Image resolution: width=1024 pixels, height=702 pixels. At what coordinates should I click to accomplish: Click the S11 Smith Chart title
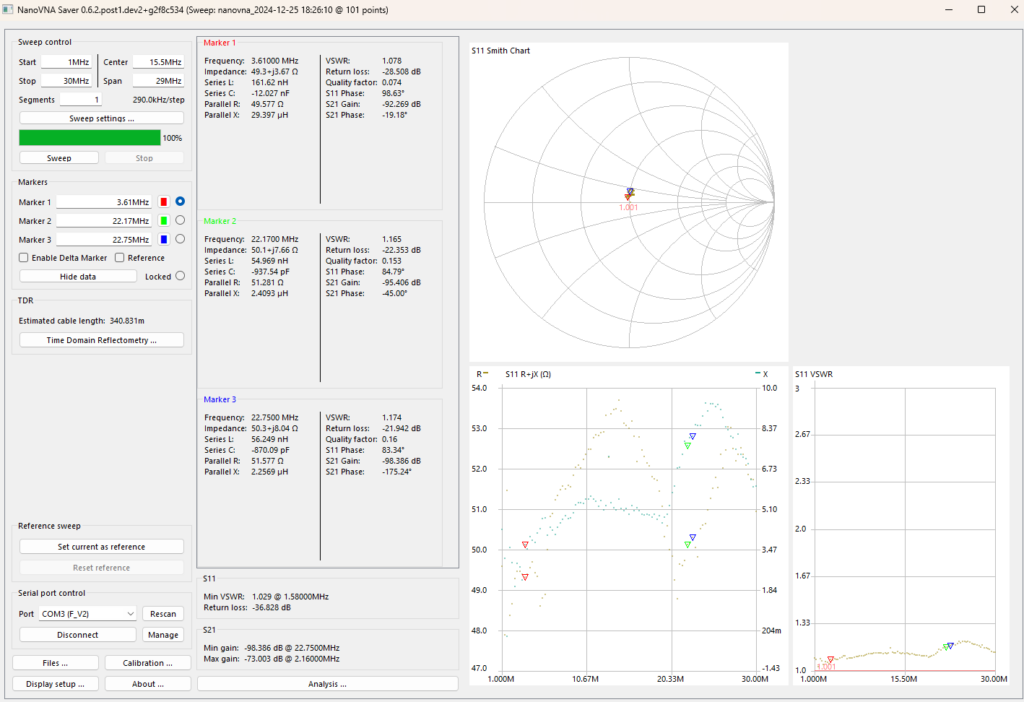[501, 50]
